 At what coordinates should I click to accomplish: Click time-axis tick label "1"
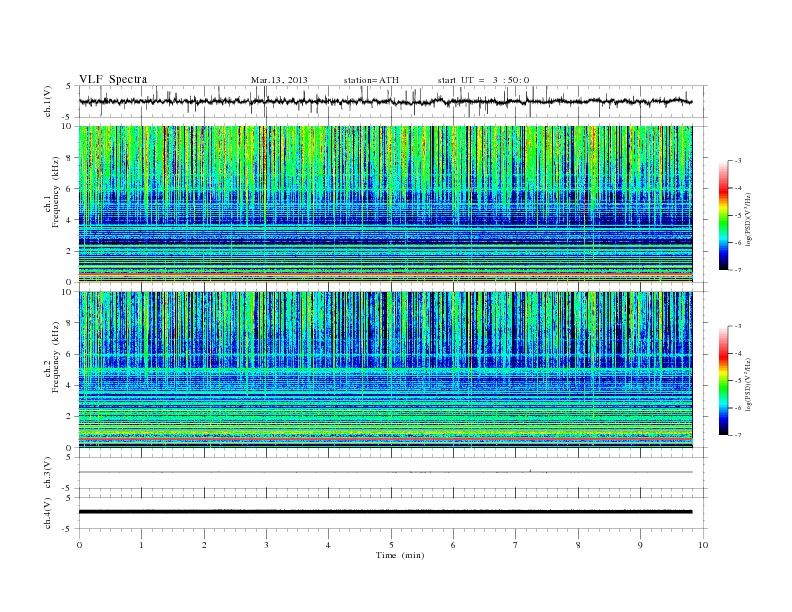click(x=141, y=545)
